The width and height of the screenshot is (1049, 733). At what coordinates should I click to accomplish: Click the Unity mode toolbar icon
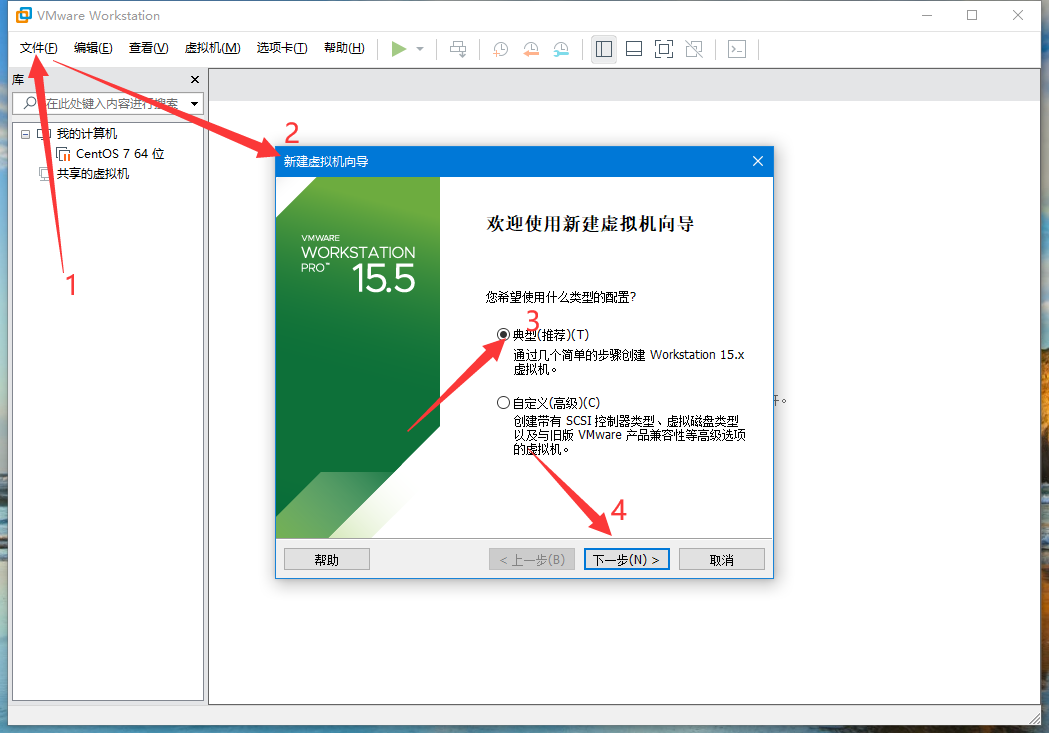tap(694, 49)
